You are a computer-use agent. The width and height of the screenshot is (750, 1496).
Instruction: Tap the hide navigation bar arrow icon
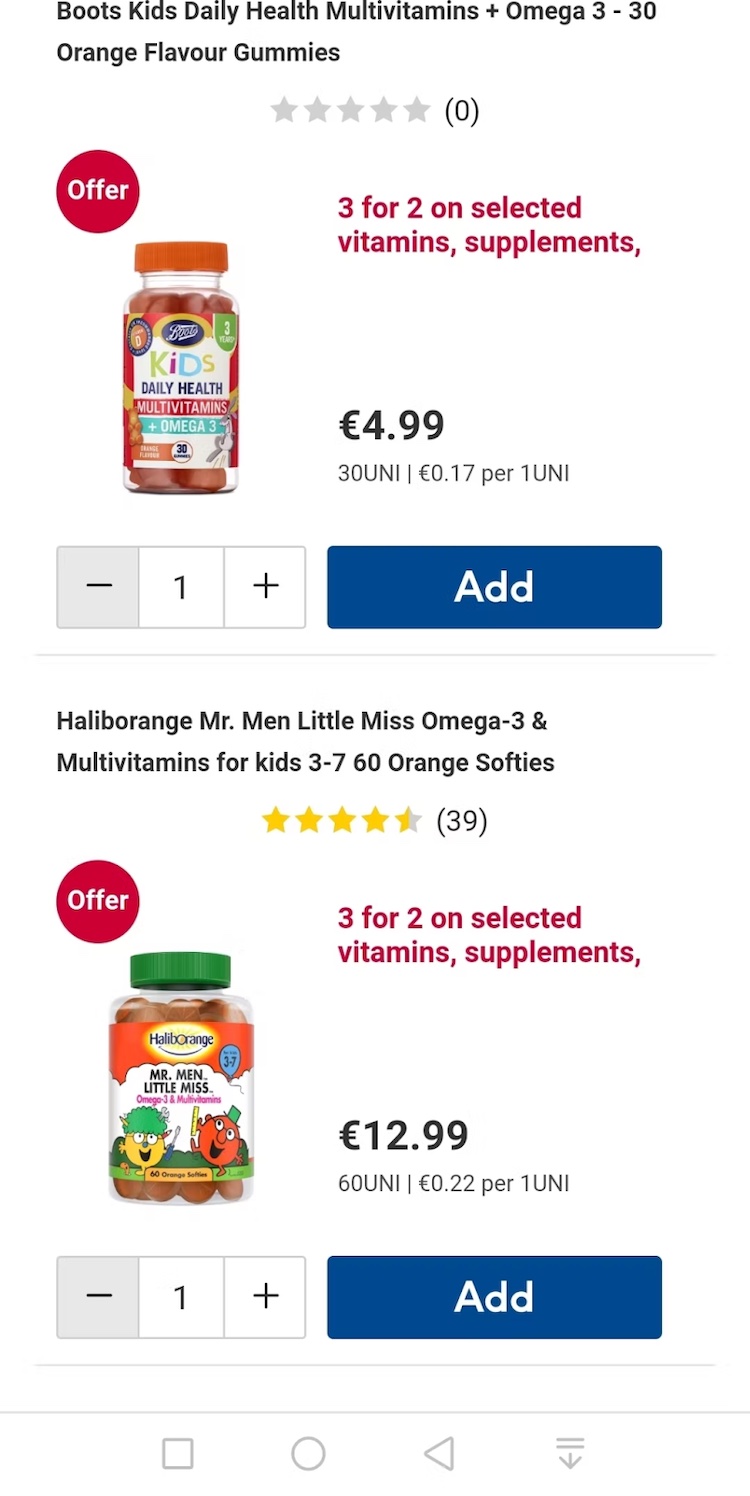570,1453
